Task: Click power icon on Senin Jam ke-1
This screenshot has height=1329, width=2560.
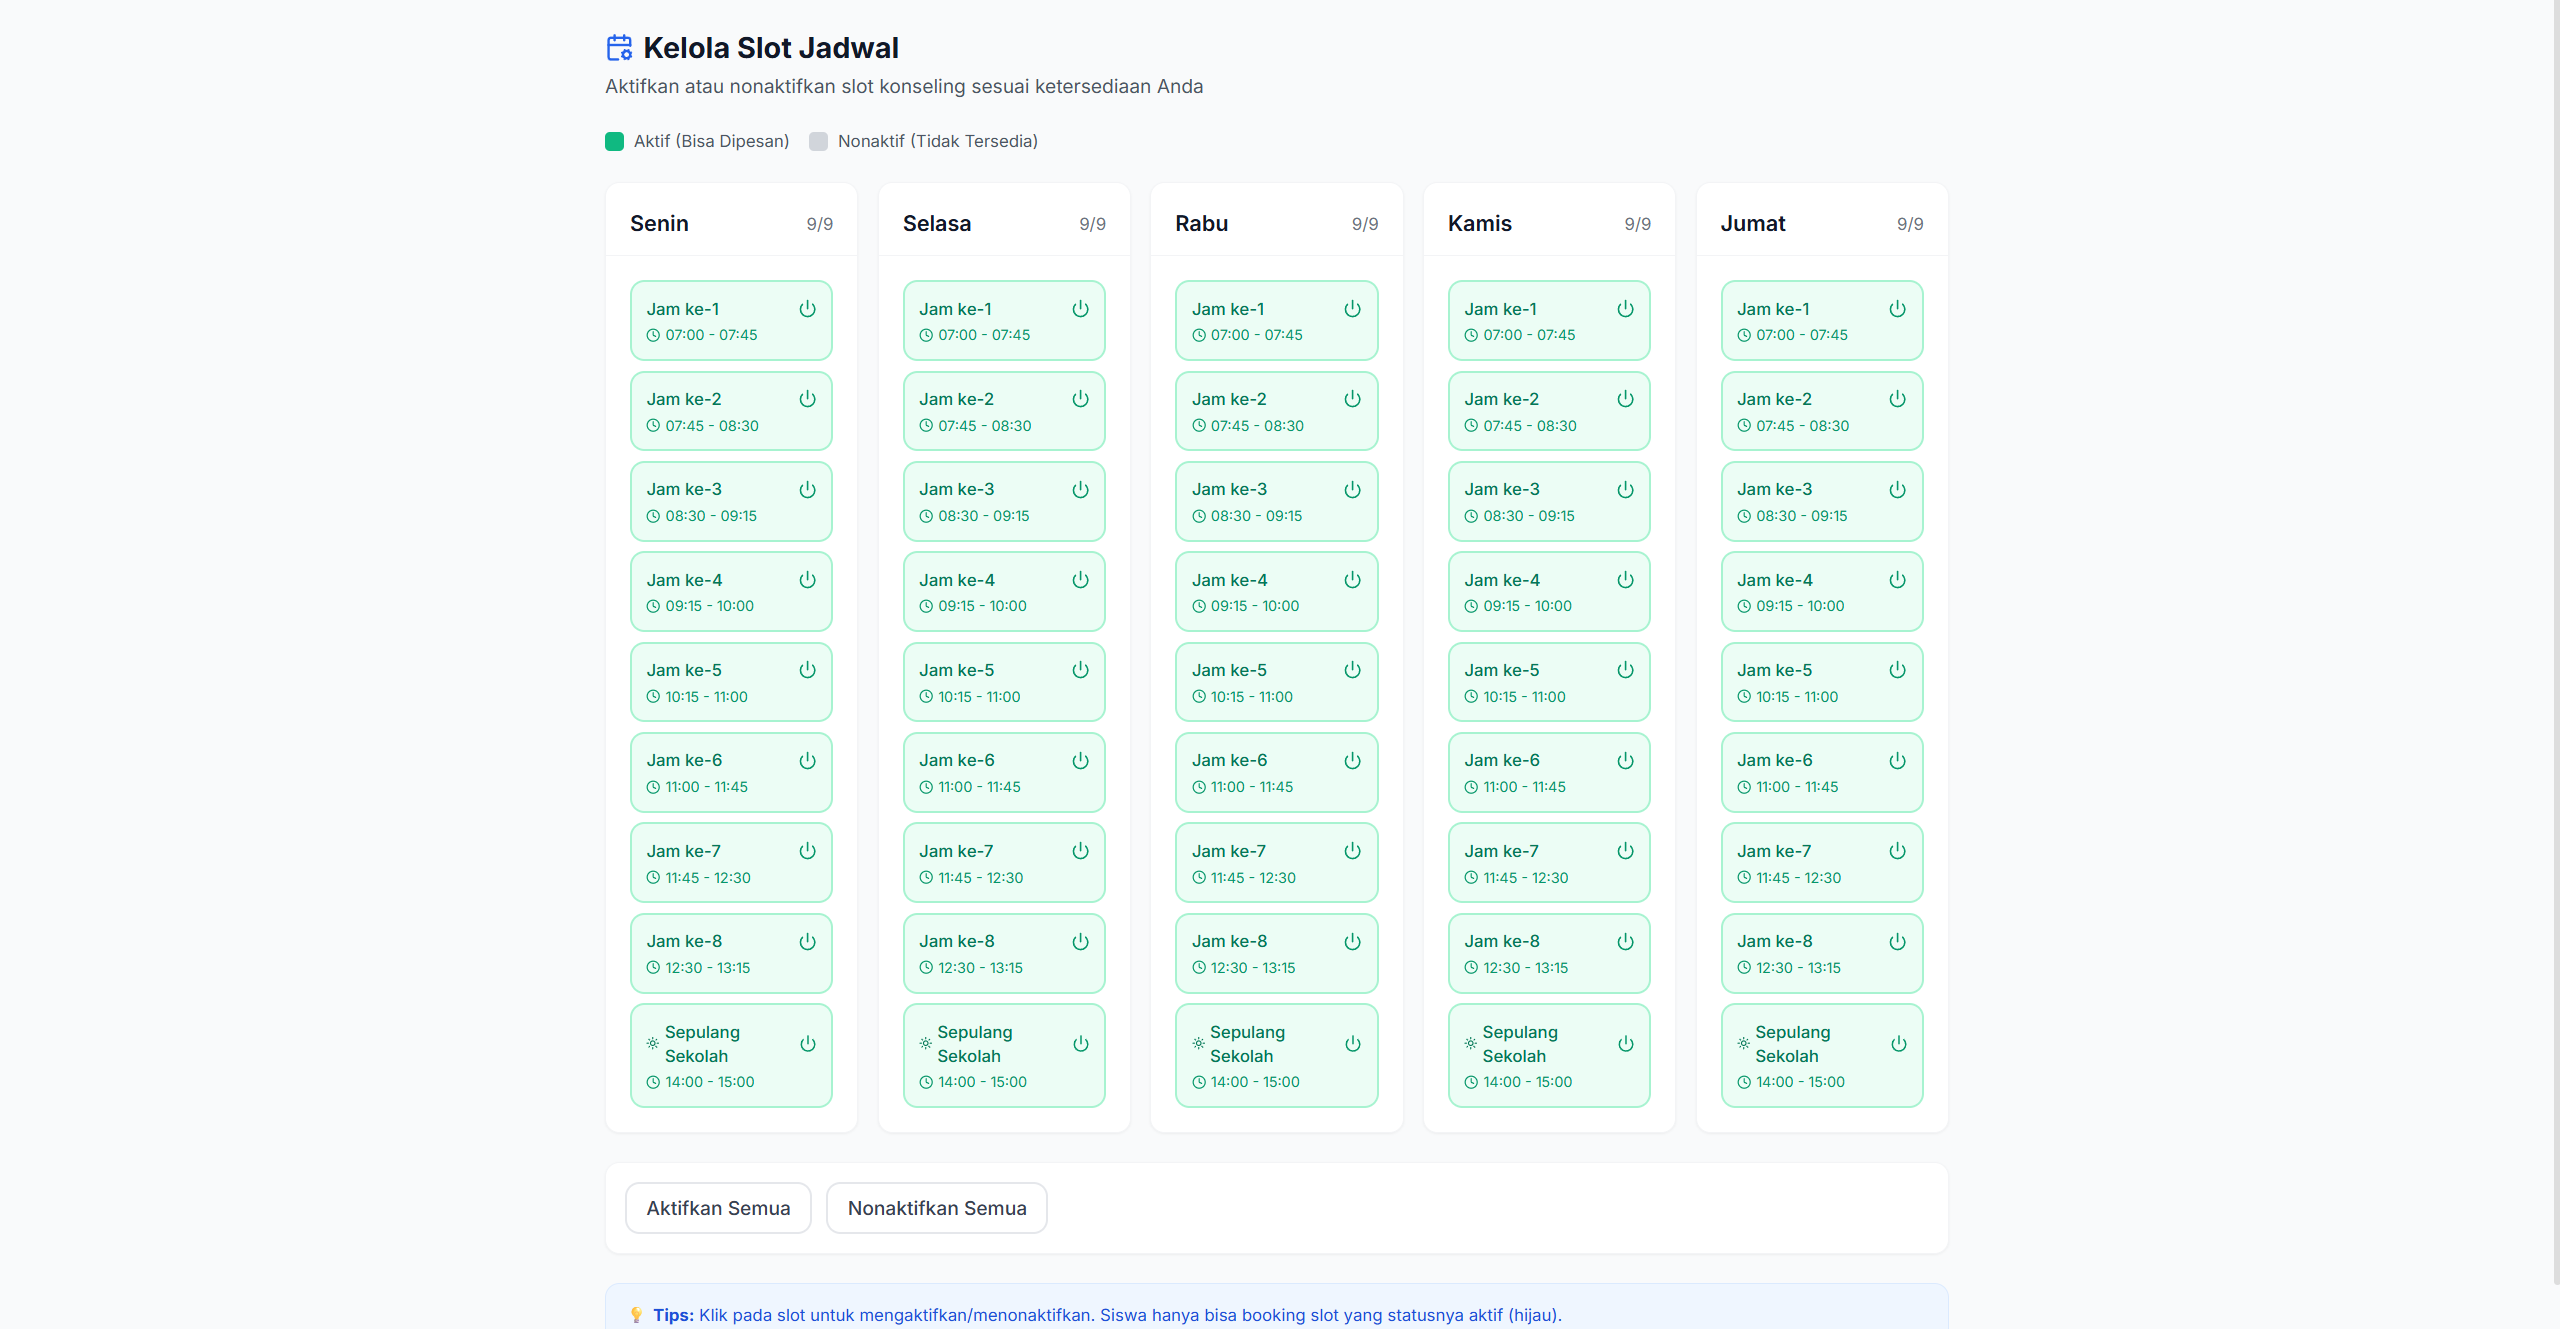Action: point(807,309)
